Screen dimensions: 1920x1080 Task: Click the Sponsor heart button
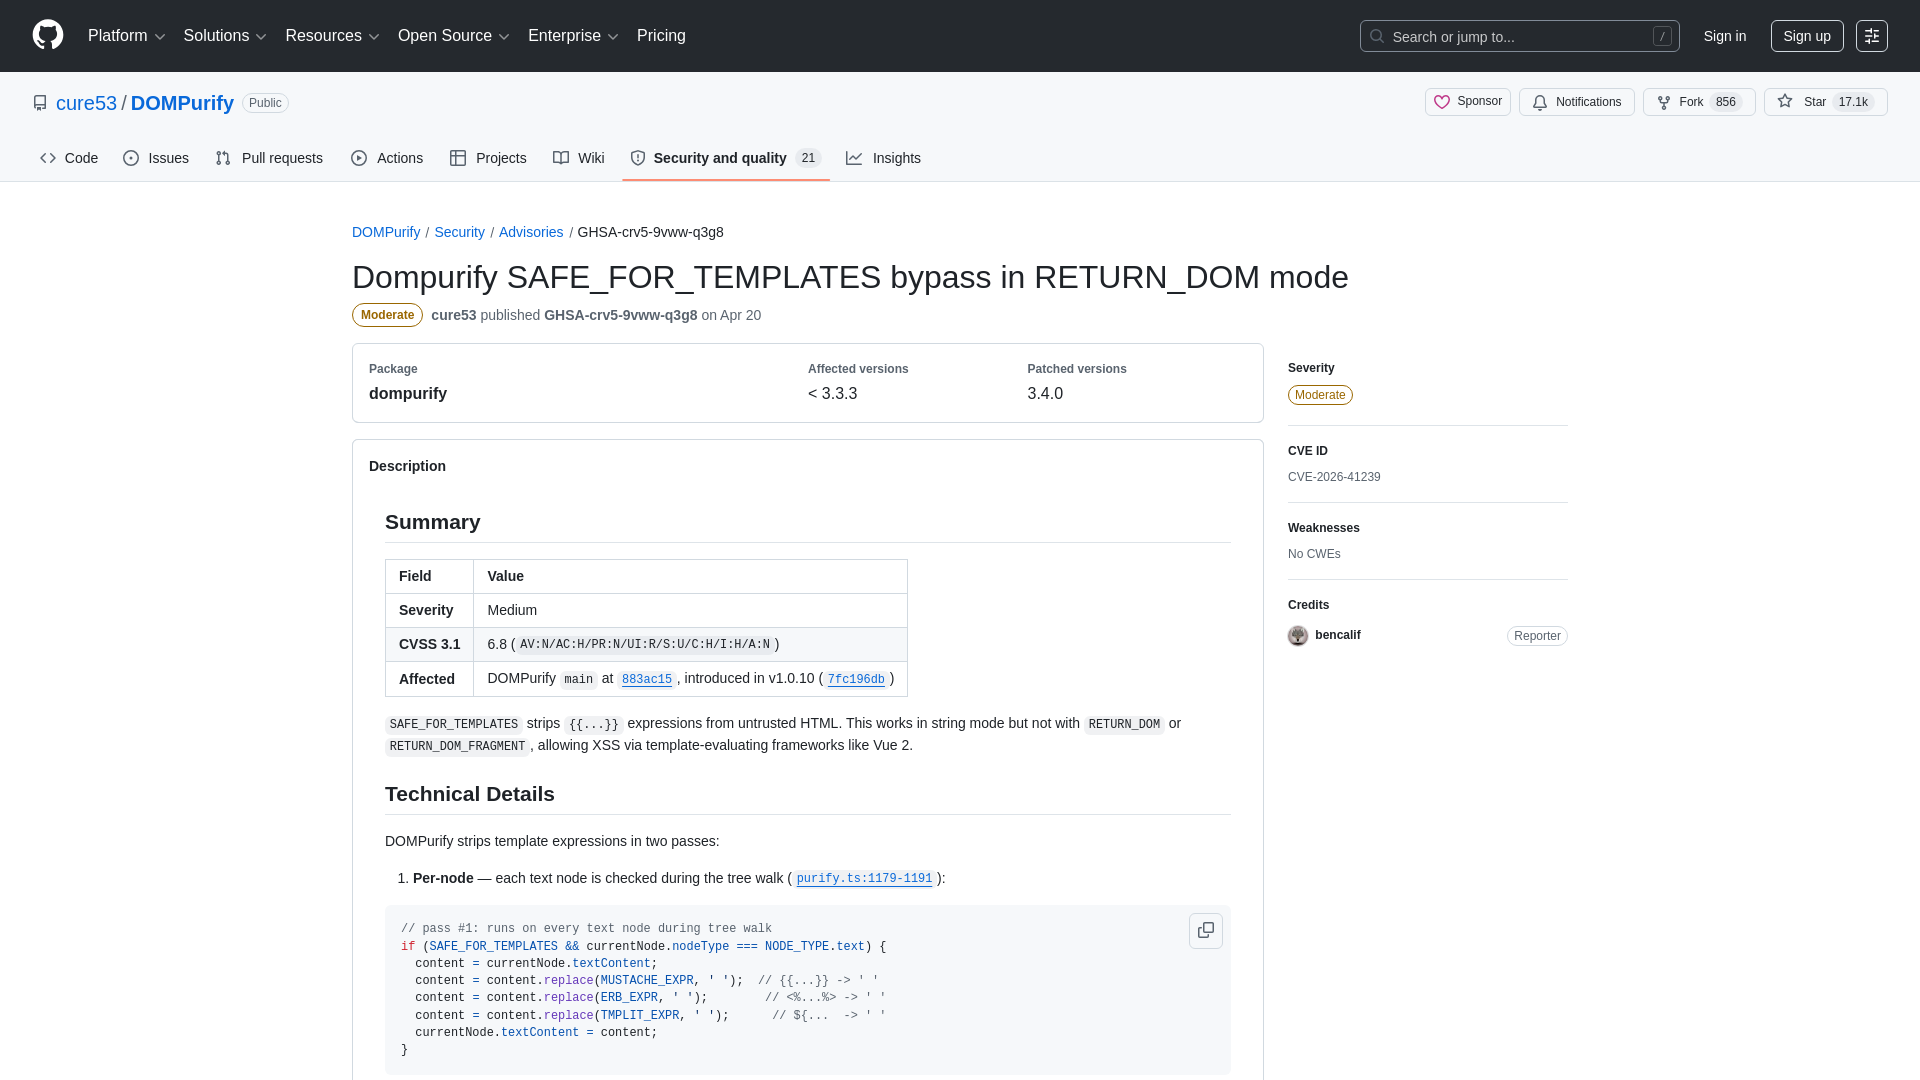[1467, 102]
